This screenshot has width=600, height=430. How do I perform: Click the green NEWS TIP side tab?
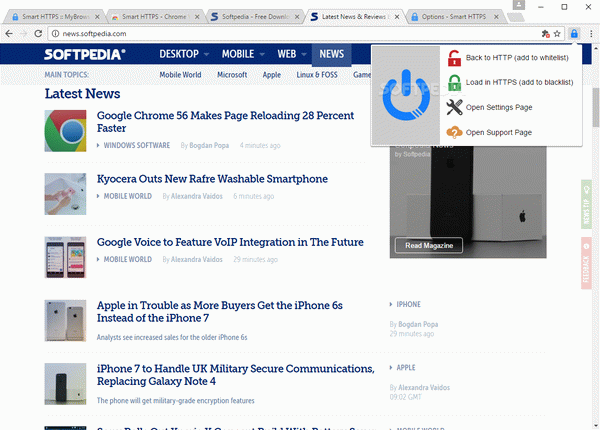[x=586, y=204]
